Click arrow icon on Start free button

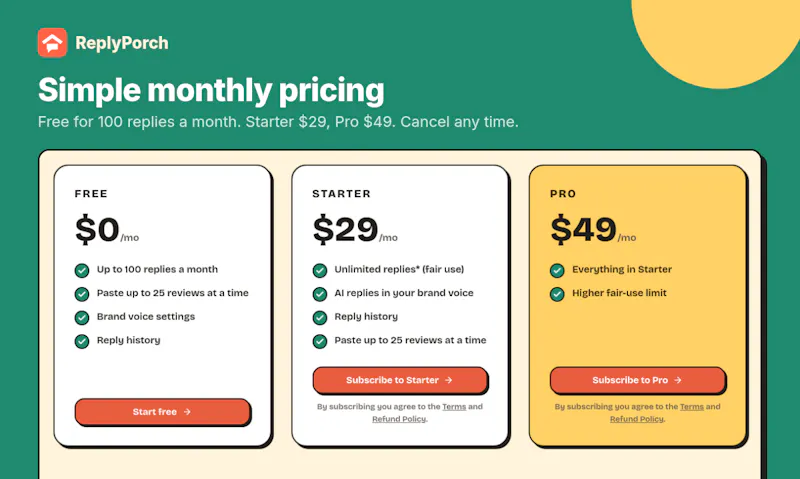pyautogui.click(x=187, y=412)
